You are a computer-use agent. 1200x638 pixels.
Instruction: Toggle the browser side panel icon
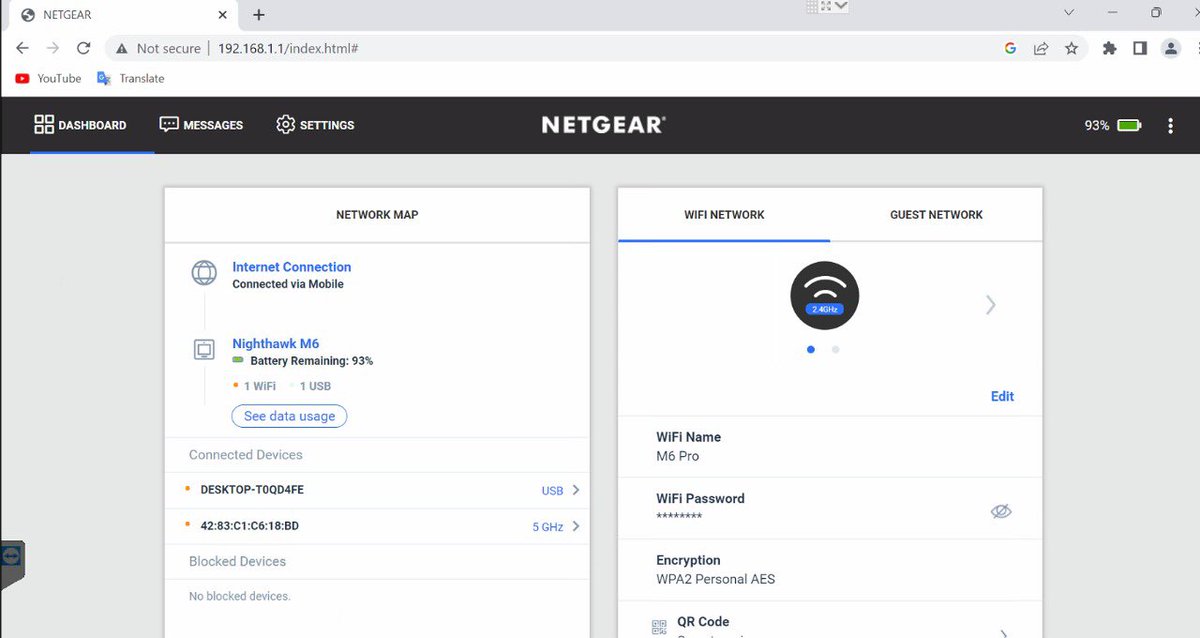coord(1139,48)
